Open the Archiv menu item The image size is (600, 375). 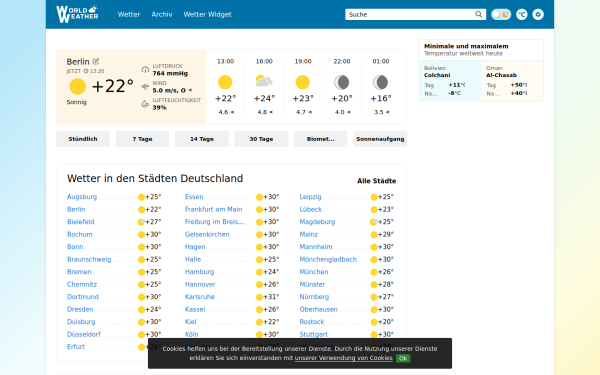tap(162, 15)
